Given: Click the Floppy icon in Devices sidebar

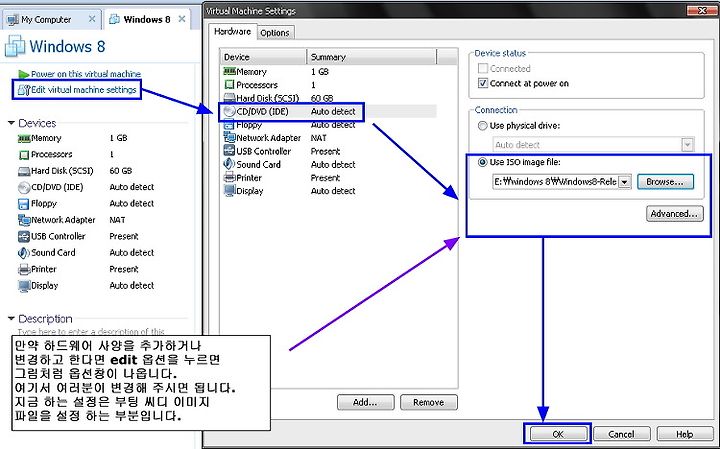Looking at the screenshot, I should (x=24, y=204).
